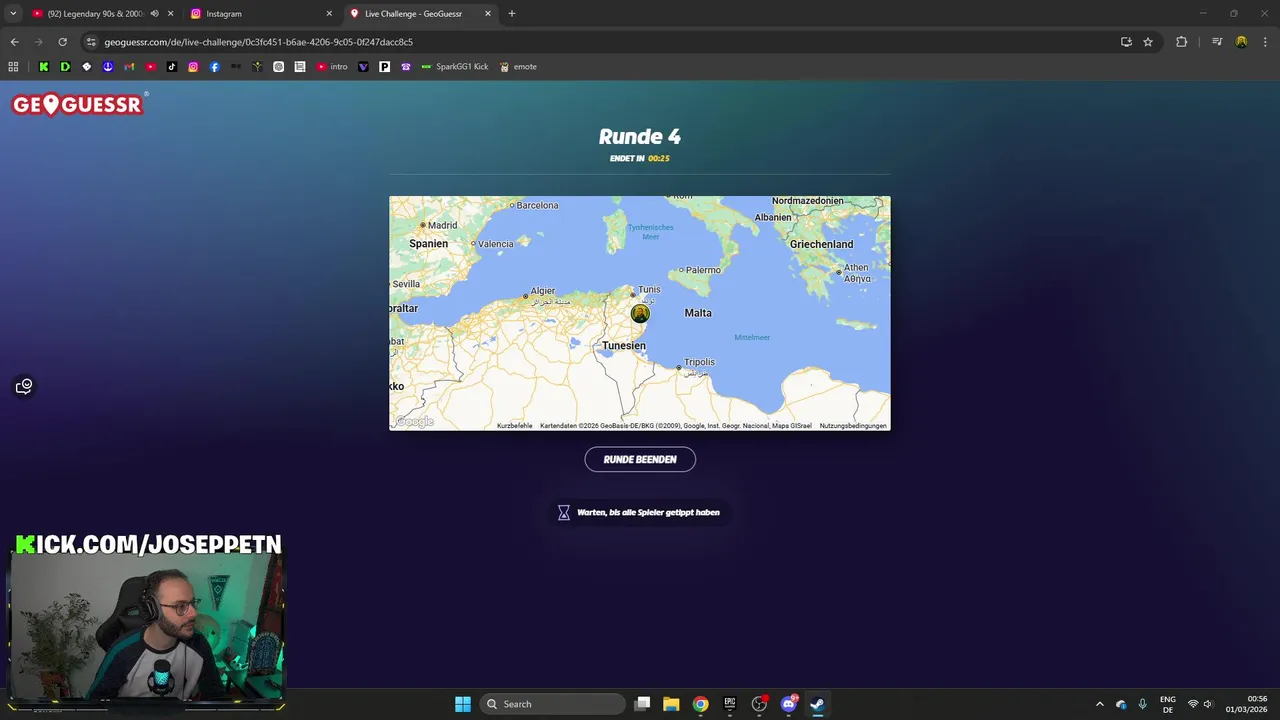Viewport: 1280px width, 720px height.
Task: Click the Valencia label on the map
Action: click(496, 244)
